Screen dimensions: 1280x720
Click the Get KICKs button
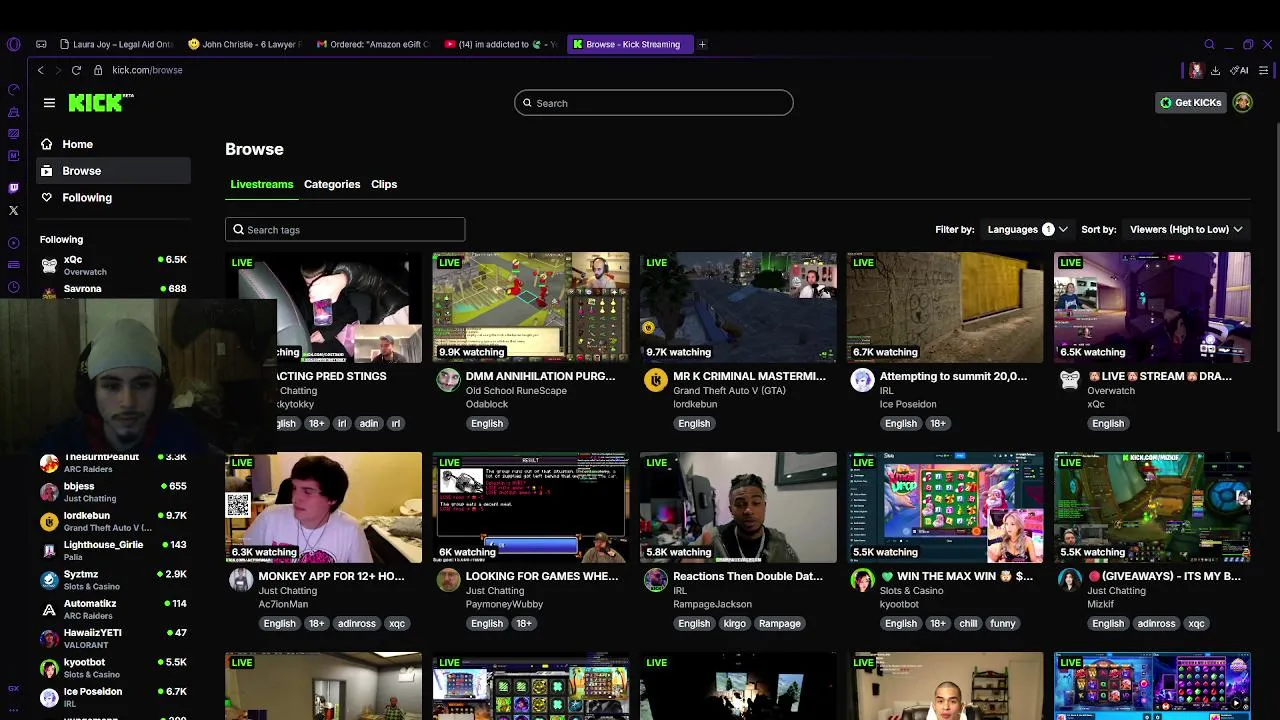pos(1190,102)
